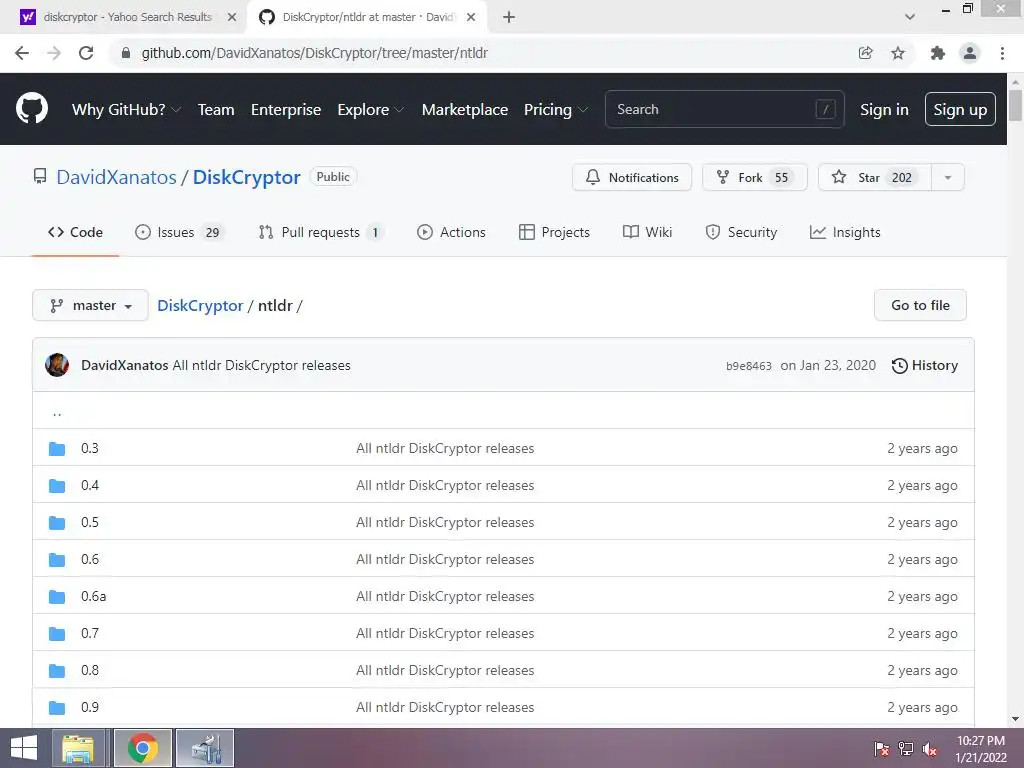Open the tools app in taskbar
The width and height of the screenshot is (1024, 768).
[x=205, y=748]
